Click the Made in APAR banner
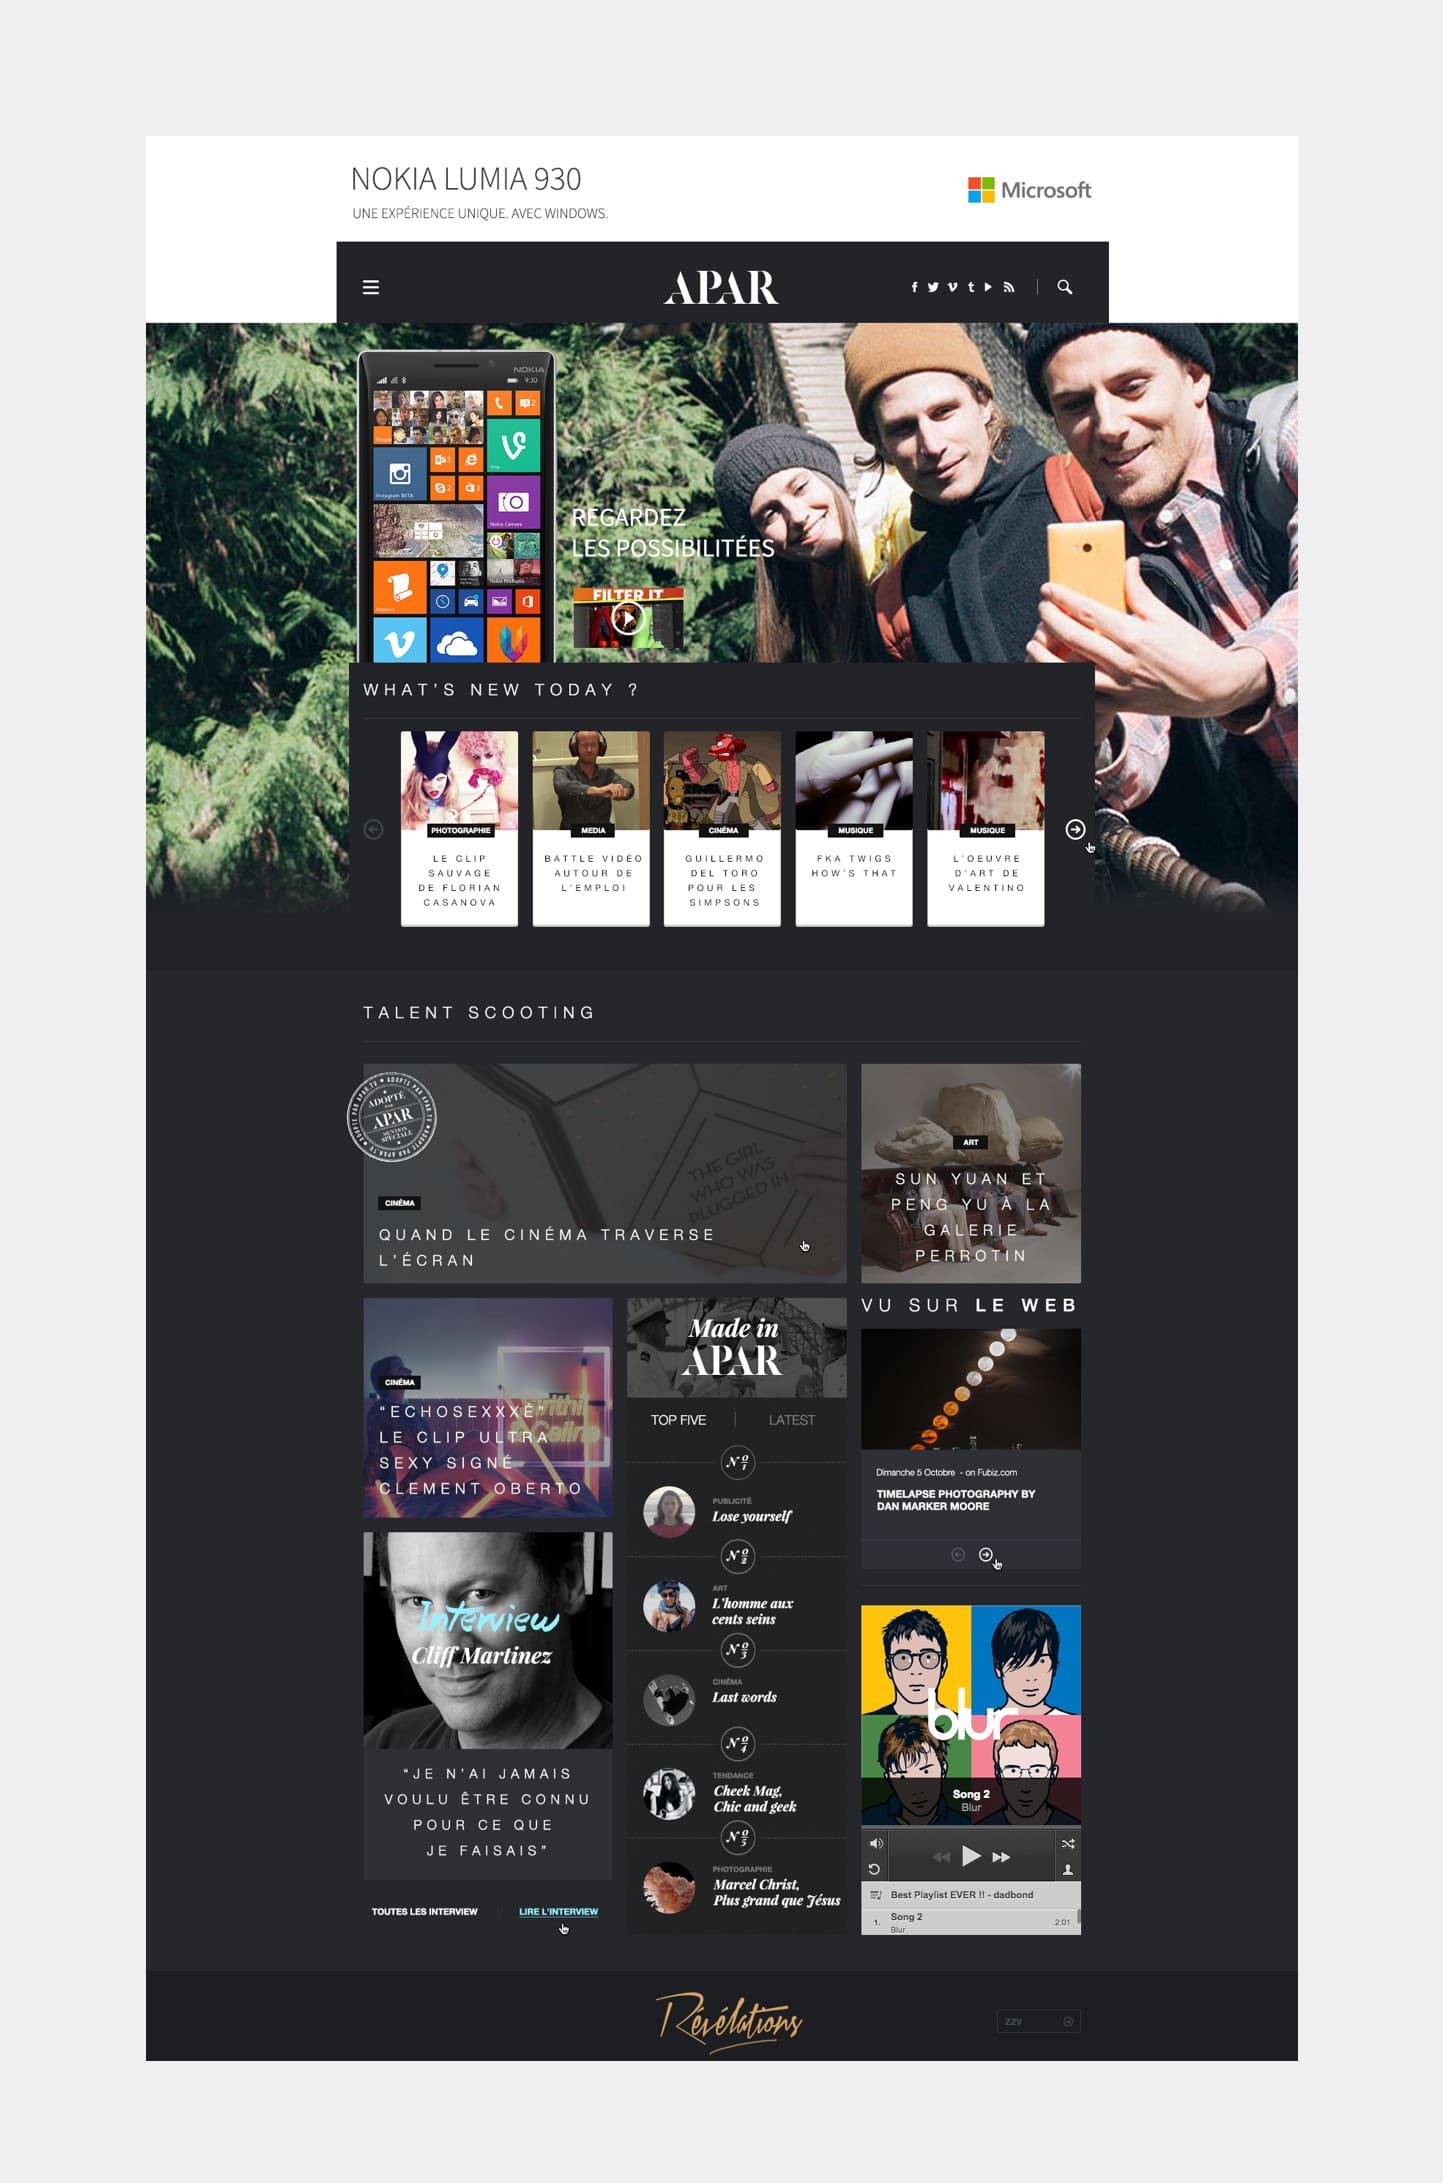Screen dimensions: 1443x2183 tap(736, 1347)
